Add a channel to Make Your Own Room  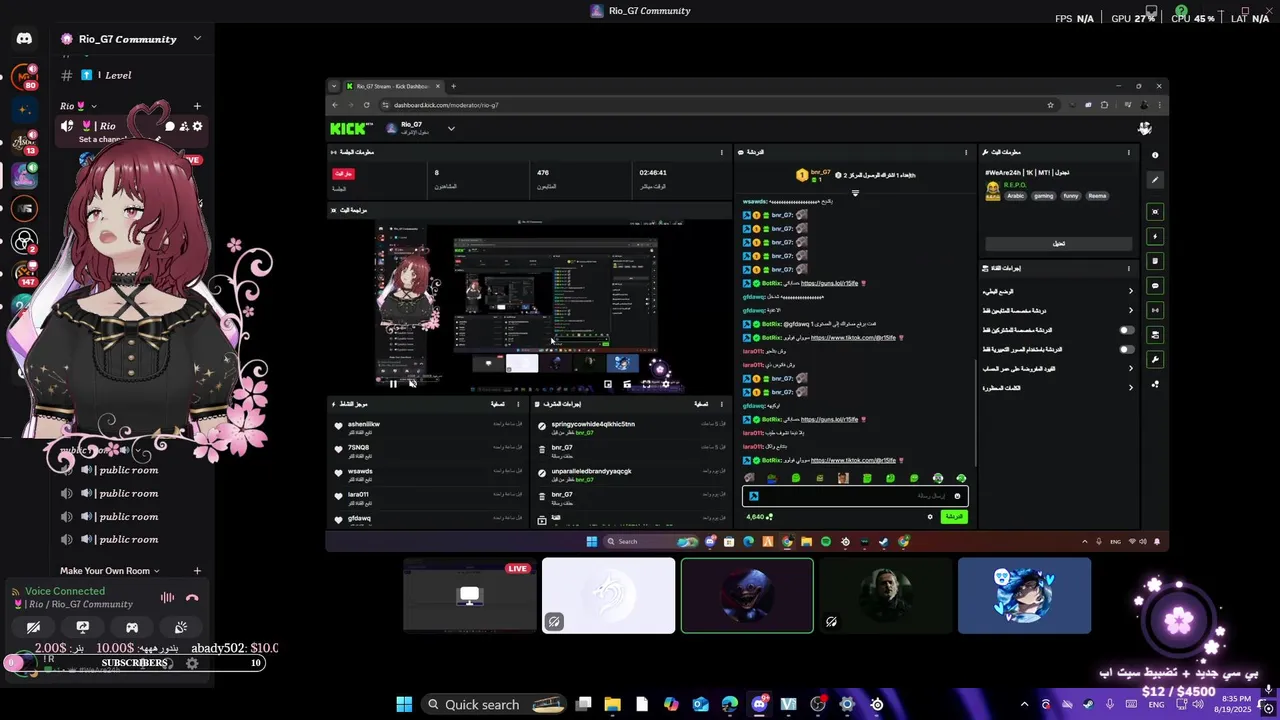tap(197, 571)
